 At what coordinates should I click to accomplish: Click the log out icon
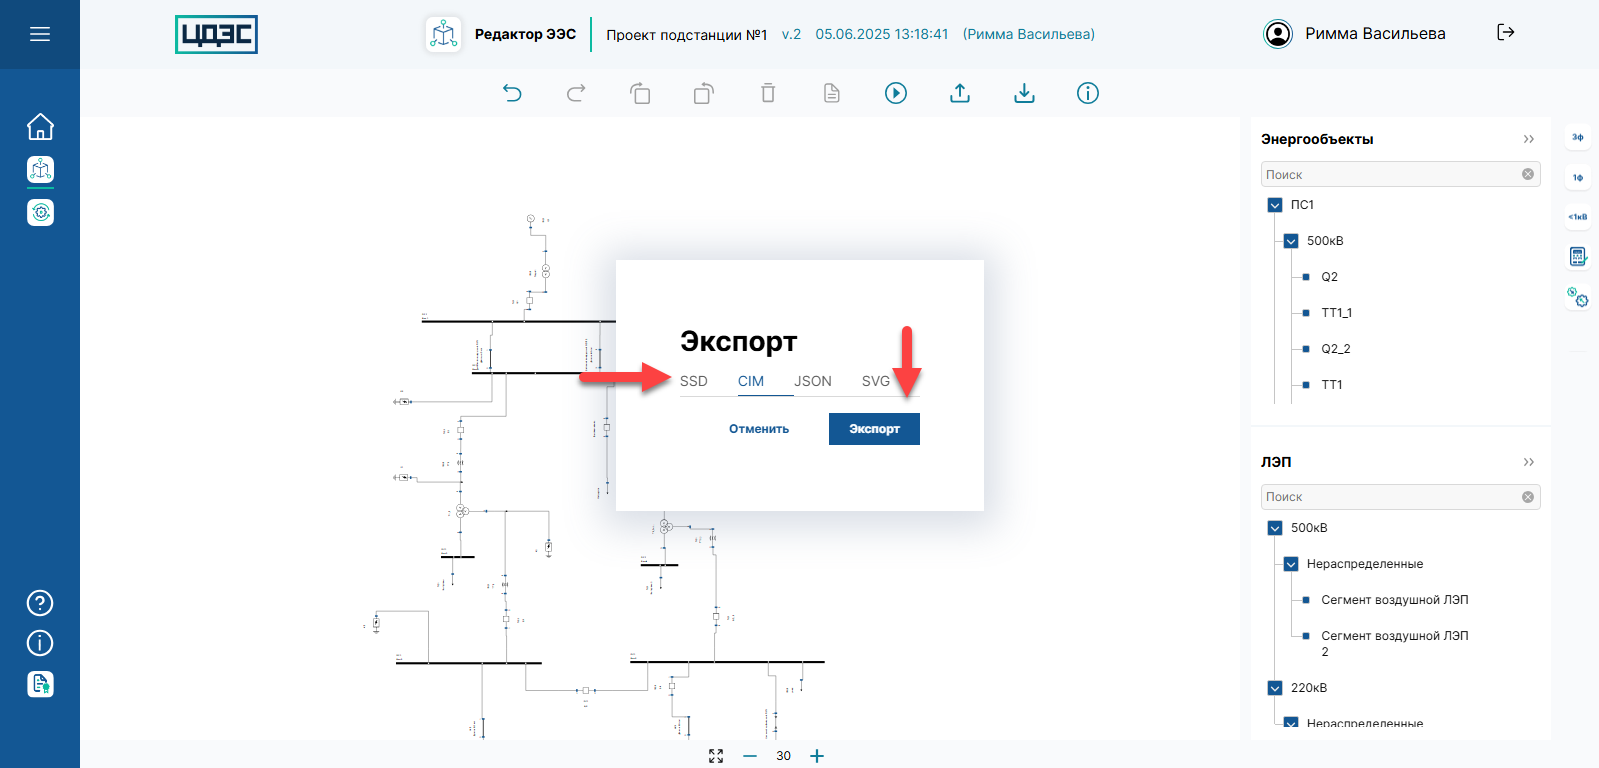1505,33
